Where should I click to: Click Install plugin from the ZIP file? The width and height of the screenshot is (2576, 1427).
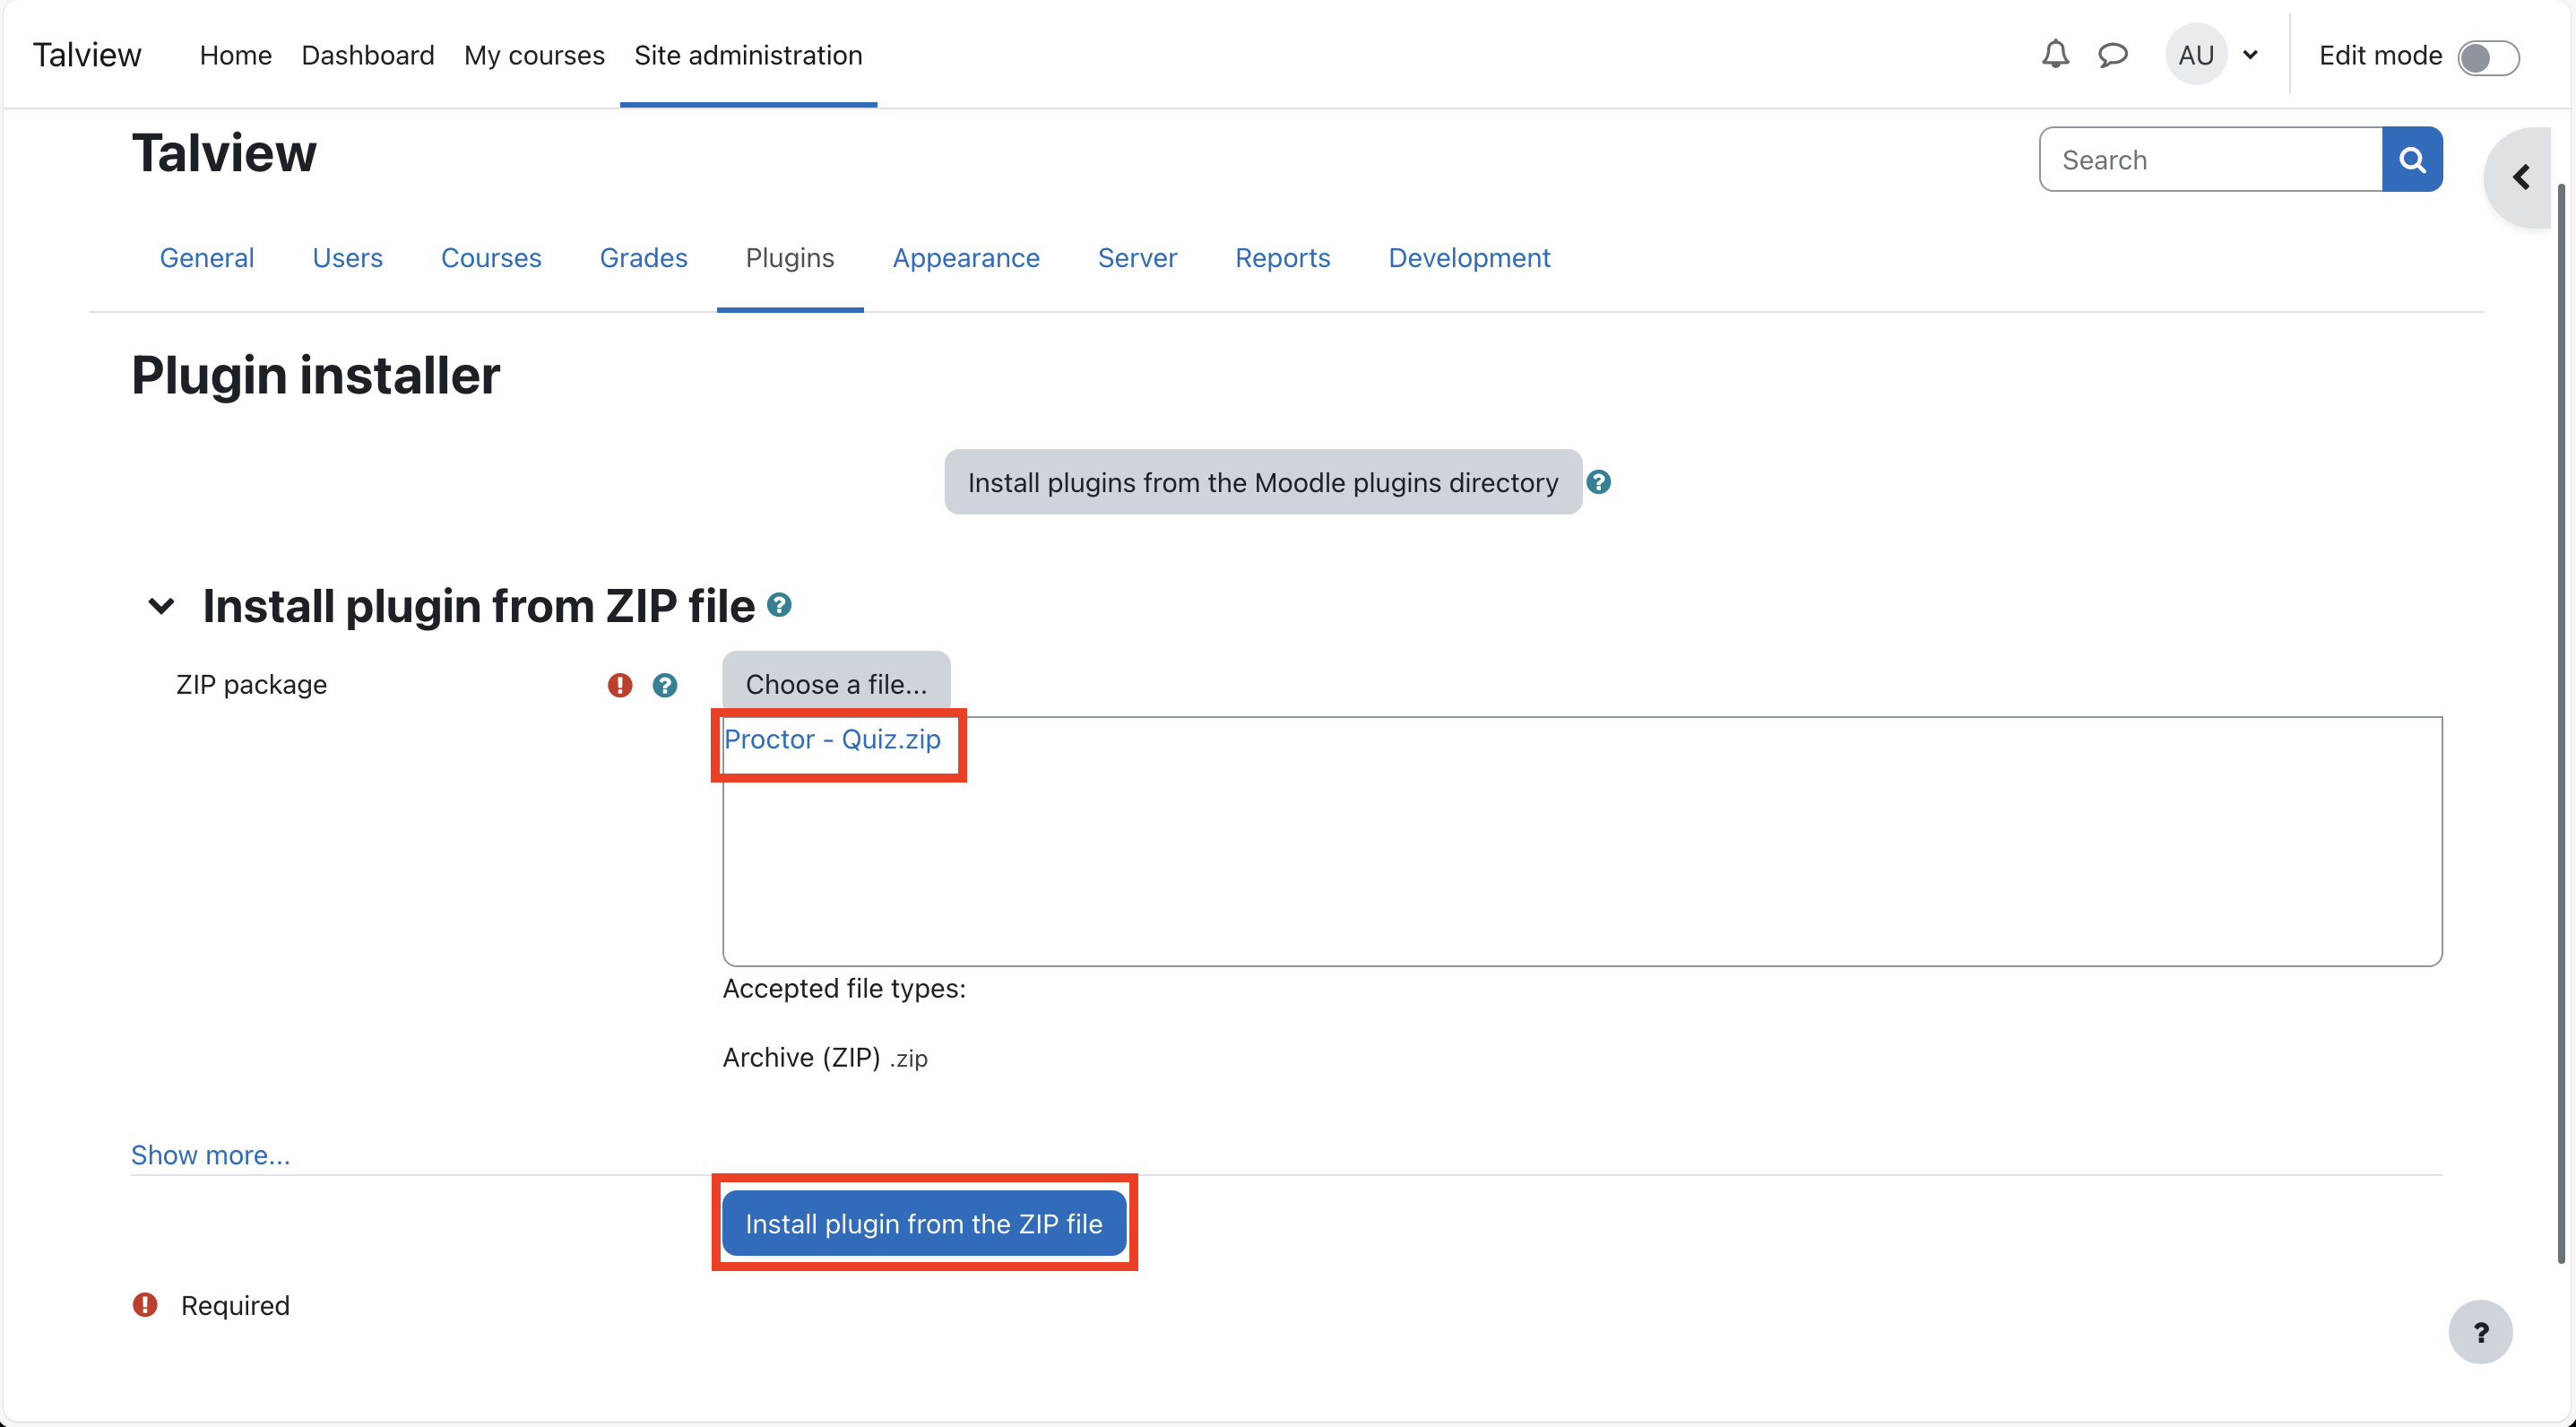[923, 1223]
